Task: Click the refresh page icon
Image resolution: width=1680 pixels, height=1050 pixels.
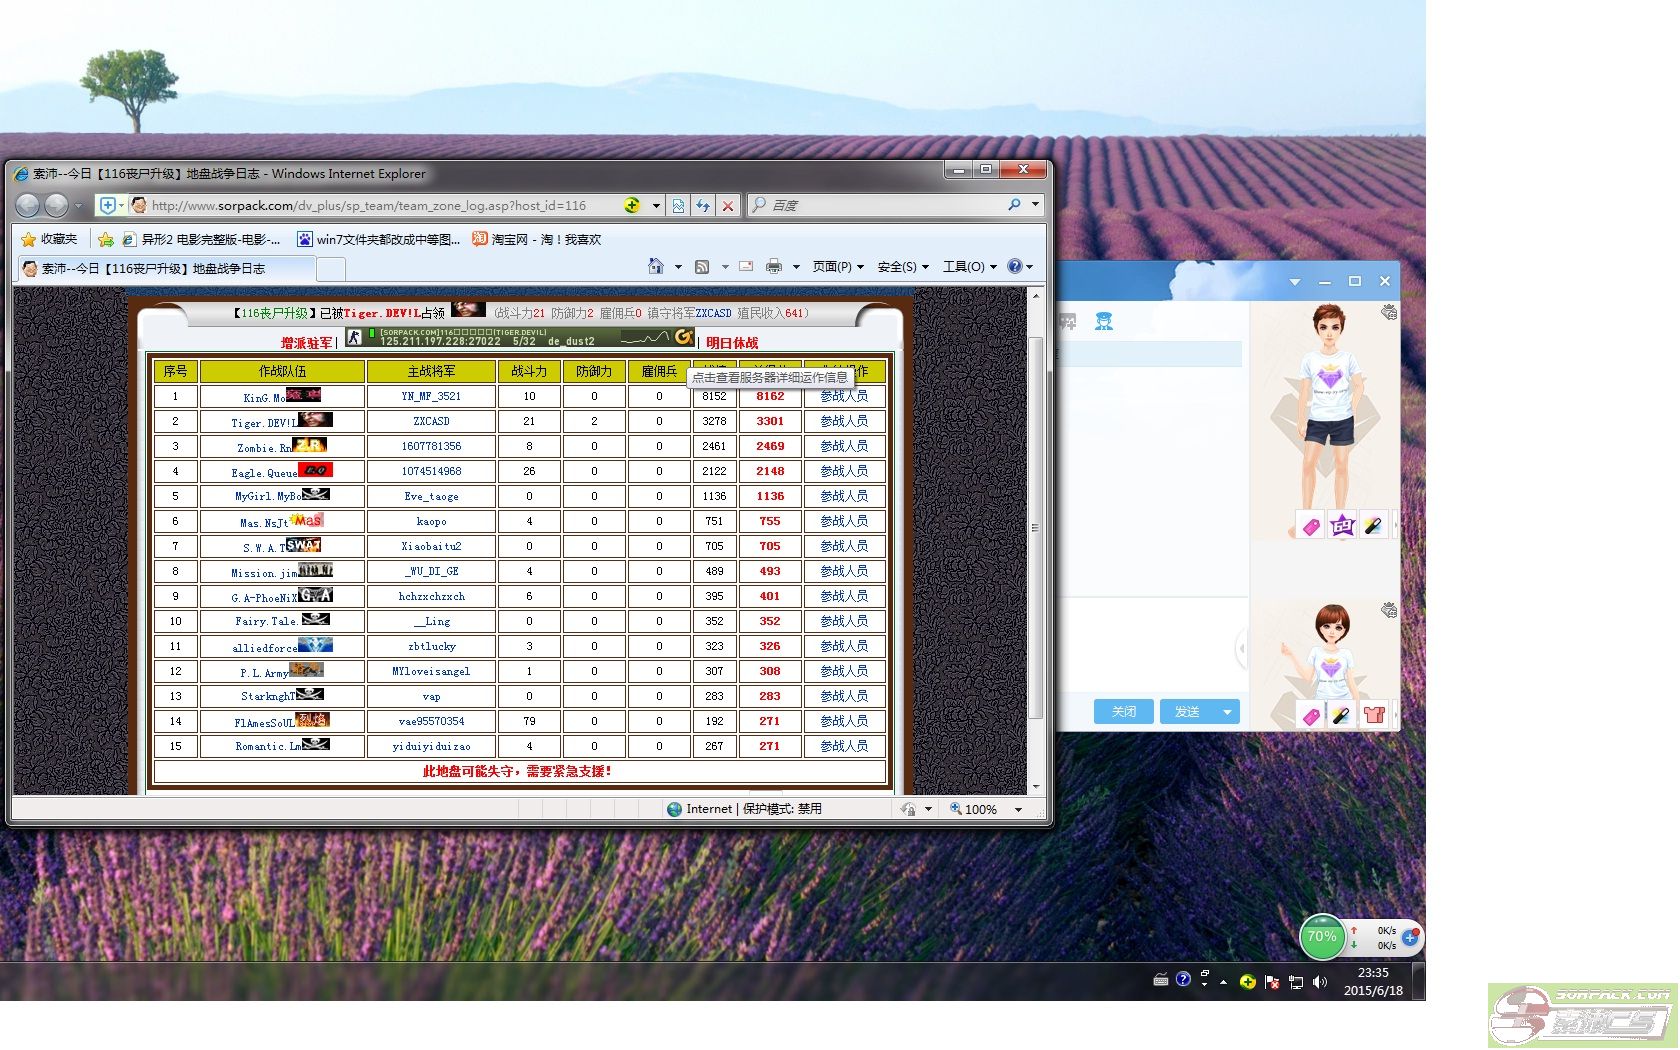Action: (703, 205)
